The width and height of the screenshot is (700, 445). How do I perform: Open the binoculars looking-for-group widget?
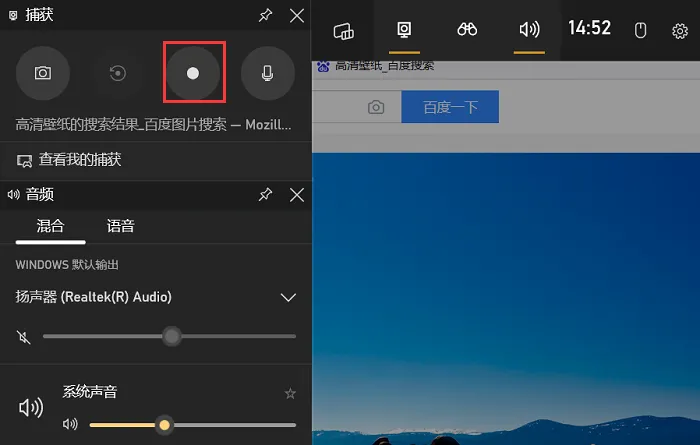467,30
